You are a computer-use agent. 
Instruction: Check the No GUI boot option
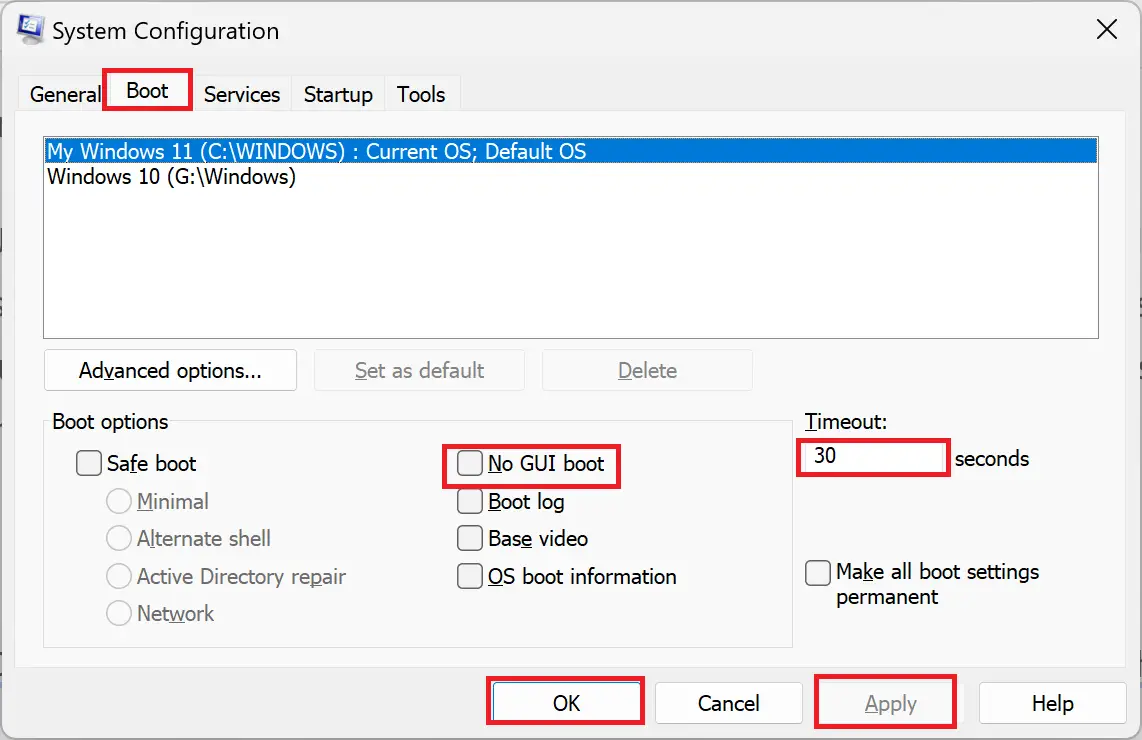pos(469,464)
